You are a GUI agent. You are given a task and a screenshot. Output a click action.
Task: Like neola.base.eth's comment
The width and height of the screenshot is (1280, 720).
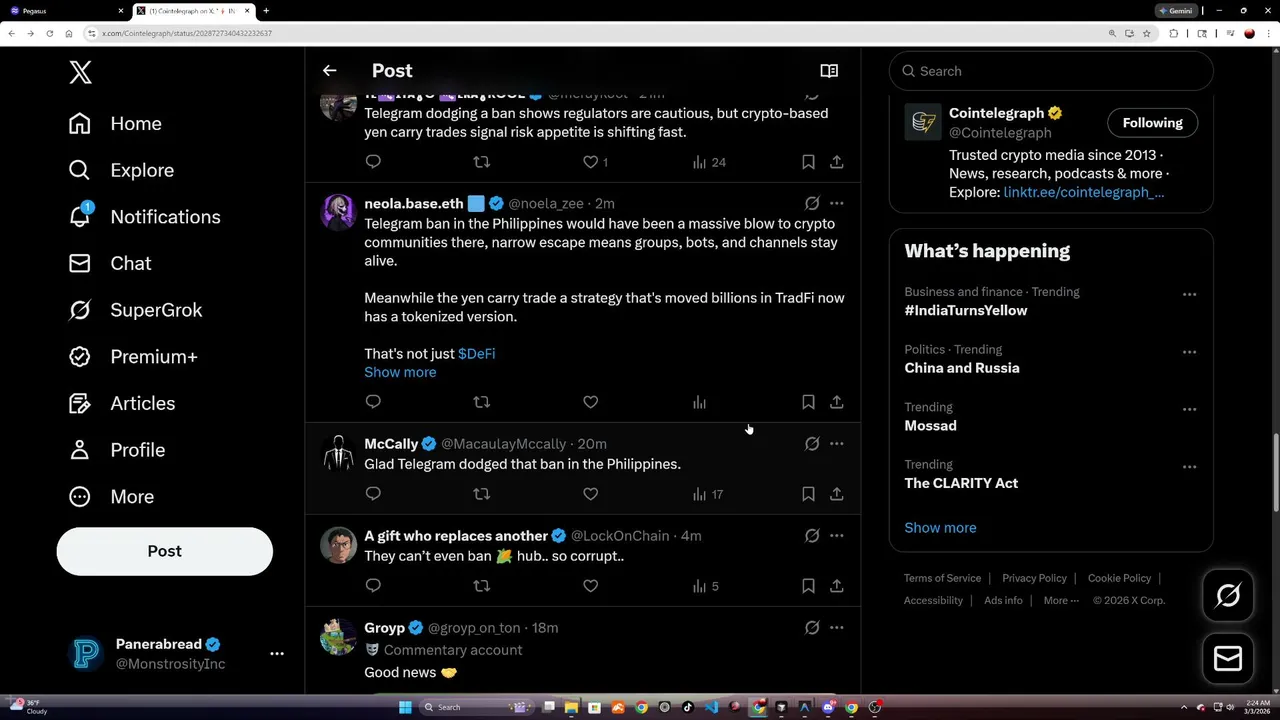(x=590, y=402)
